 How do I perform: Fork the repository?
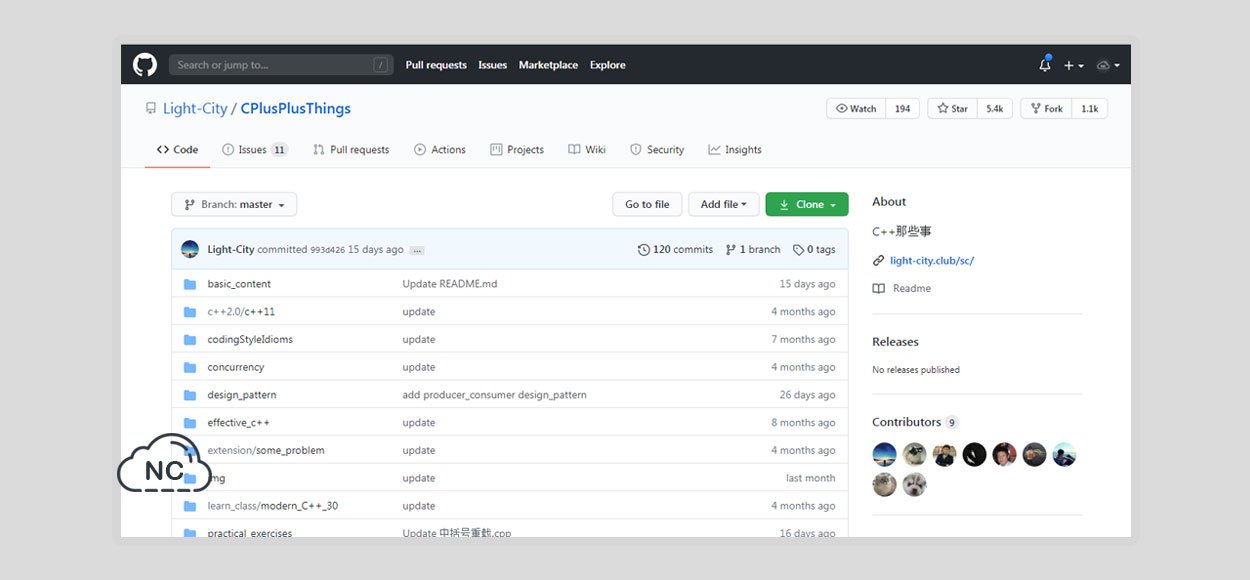point(1046,109)
